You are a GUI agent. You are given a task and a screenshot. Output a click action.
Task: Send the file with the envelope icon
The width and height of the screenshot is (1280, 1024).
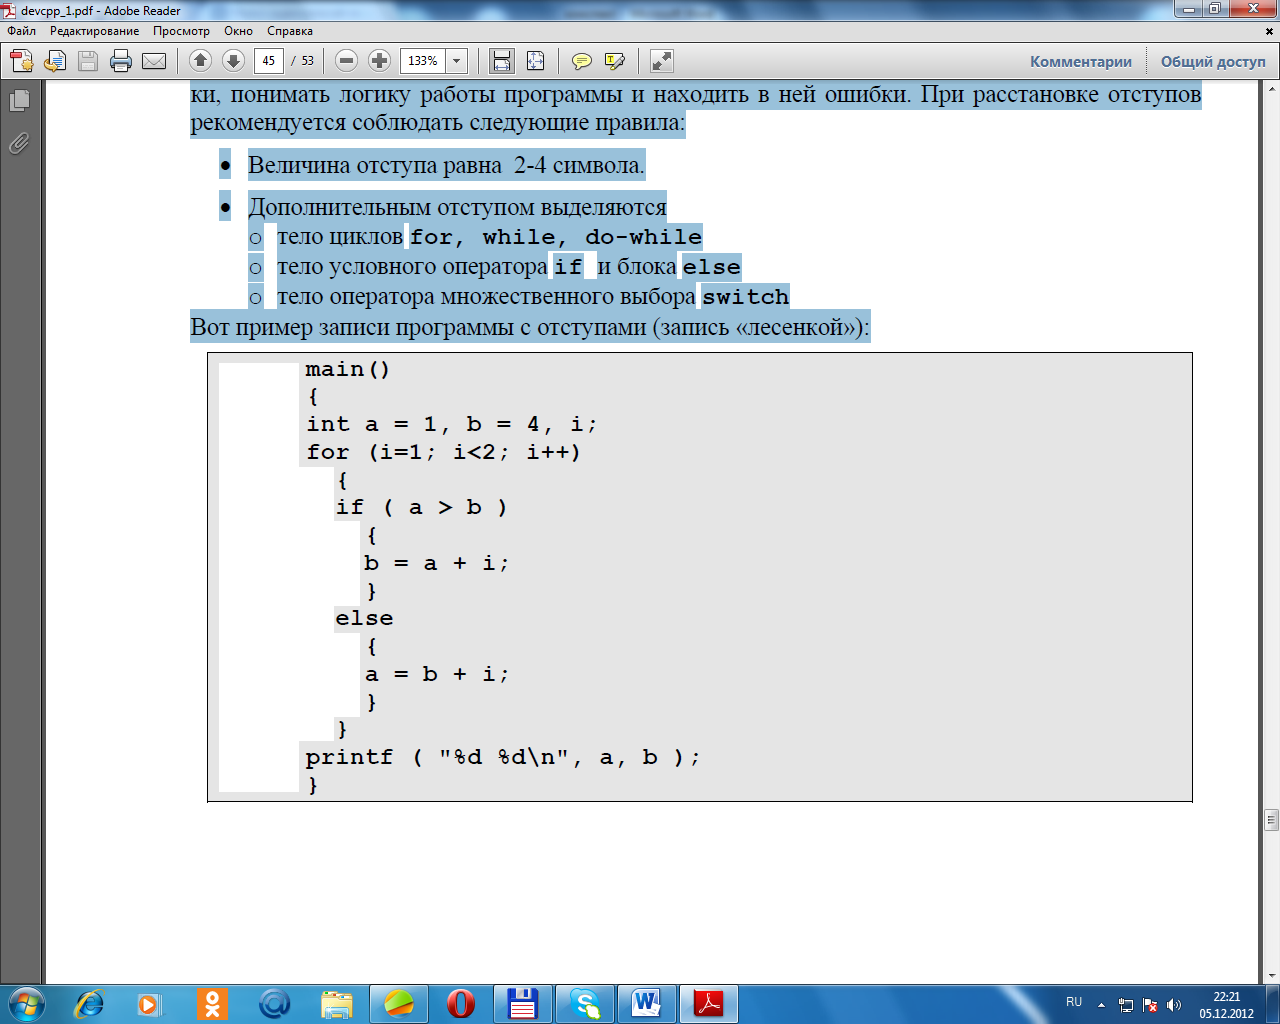pyautogui.click(x=154, y=61)
